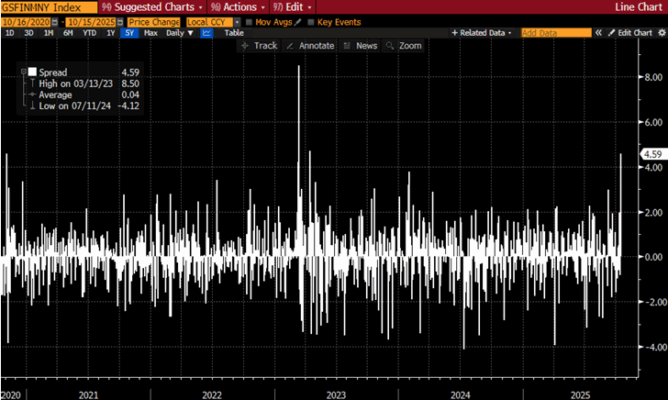Screen dimensions: 668x400
Task: Activate the Zoom magnifier tool
Action: pos(406,46)
